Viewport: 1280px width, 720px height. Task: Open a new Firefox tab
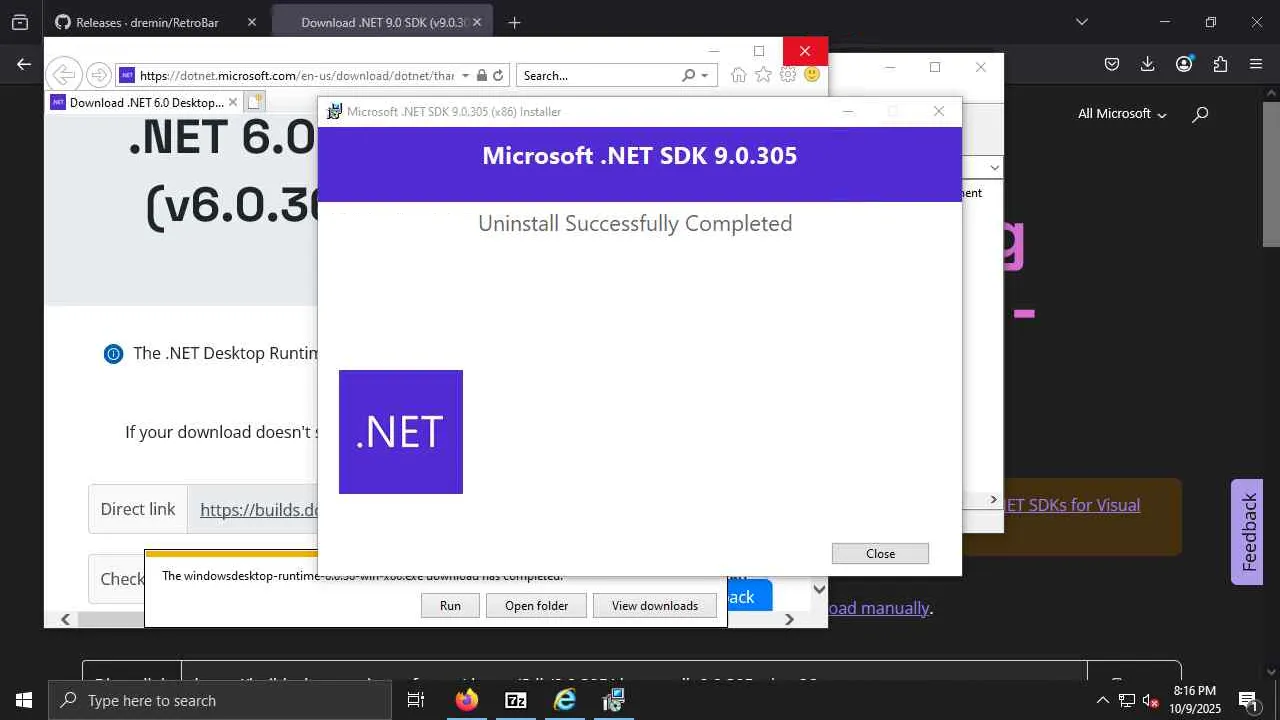click(514, 22)
